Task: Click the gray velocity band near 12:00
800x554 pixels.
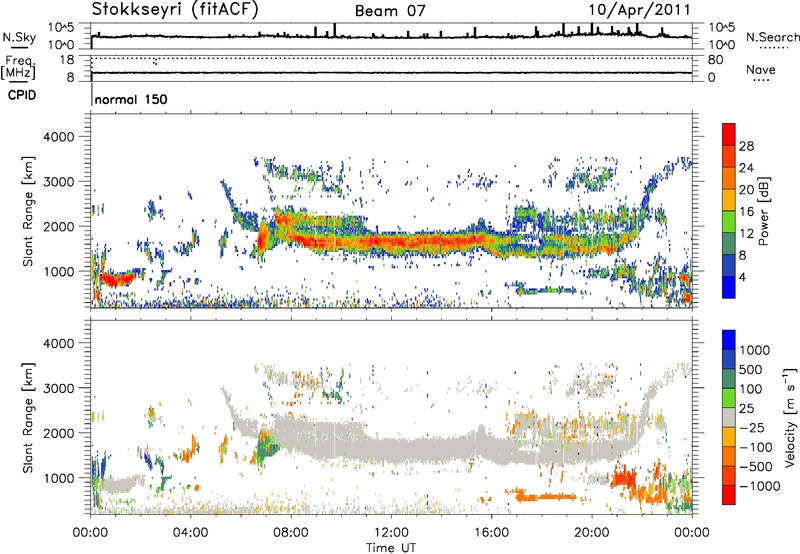Action: pos(391,450)
